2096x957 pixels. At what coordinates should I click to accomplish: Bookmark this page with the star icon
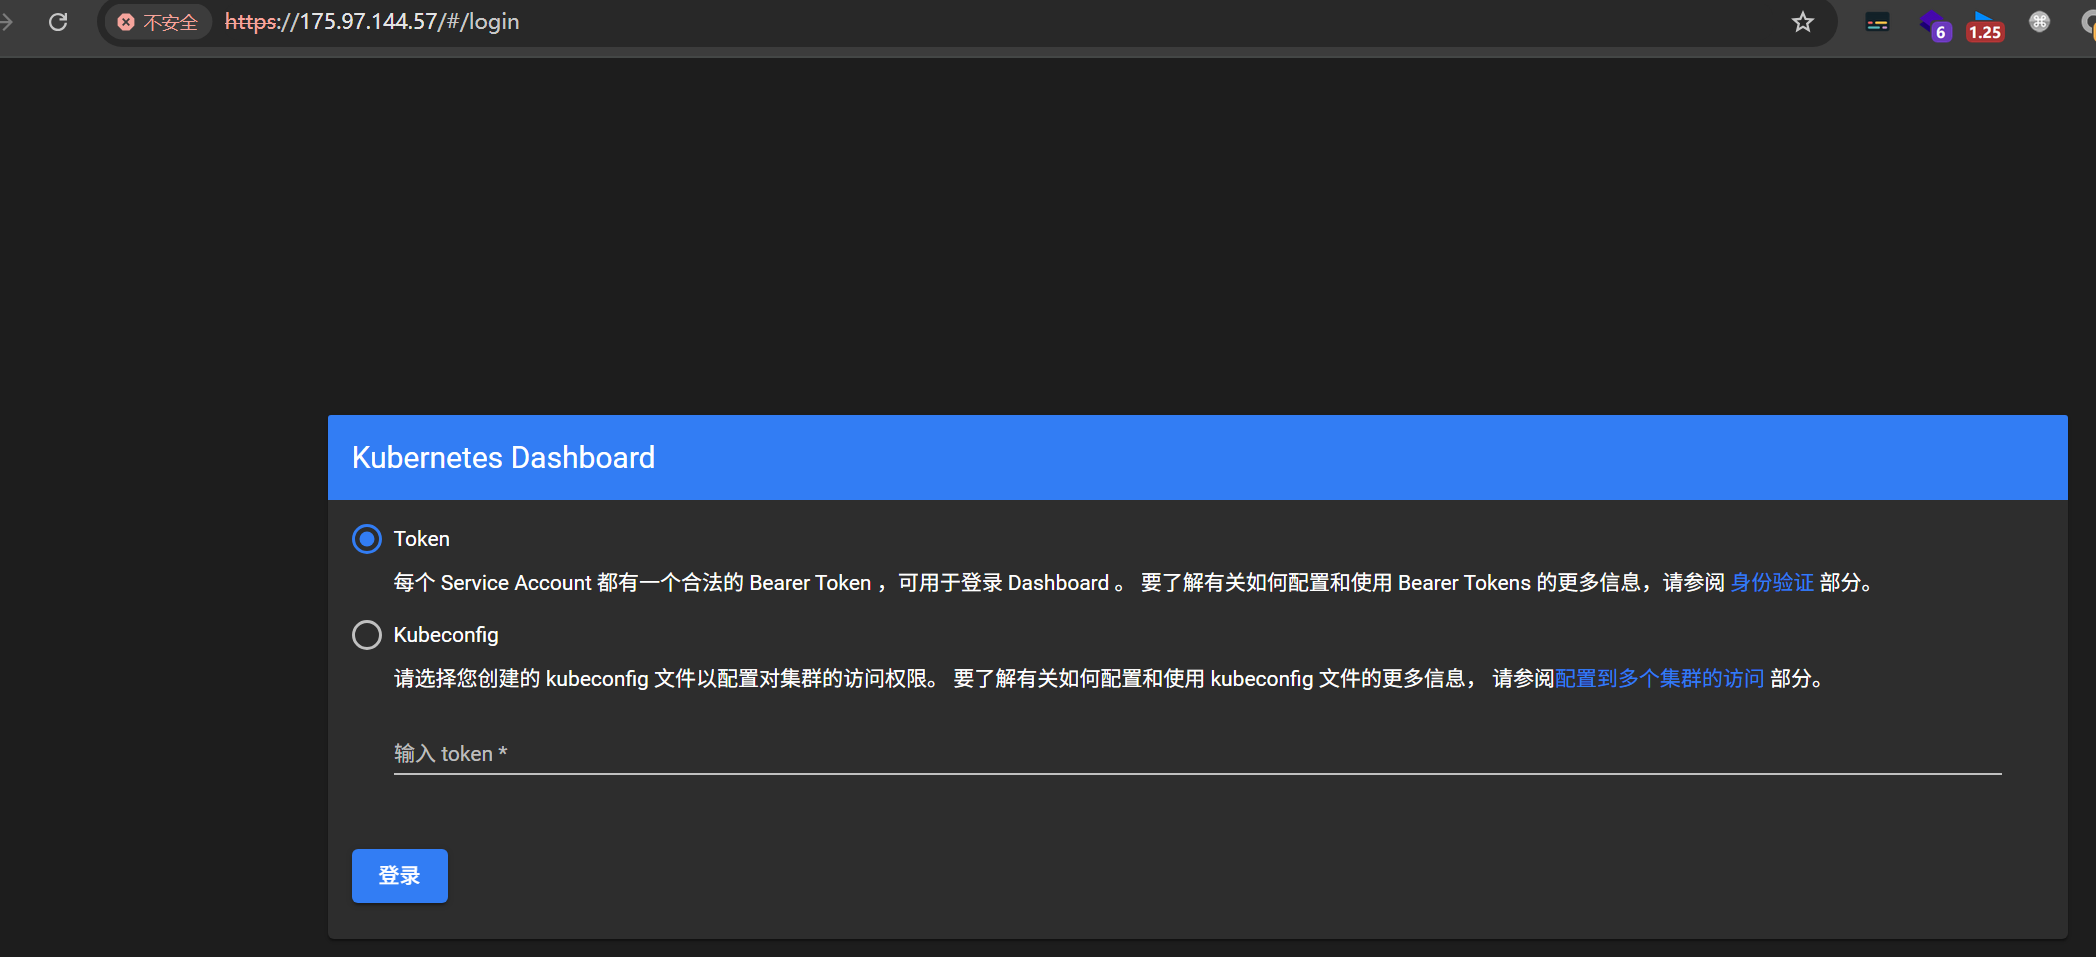1802,22
